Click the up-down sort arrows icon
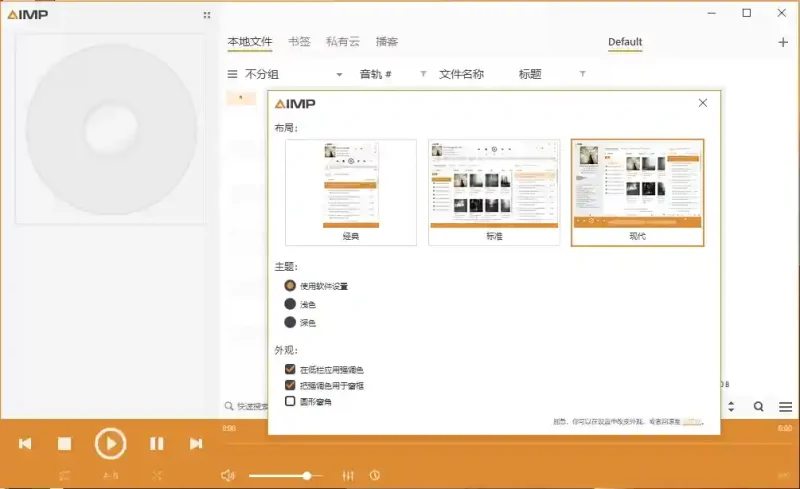Viewport: 800px width, 489px height. coord(731,406)
